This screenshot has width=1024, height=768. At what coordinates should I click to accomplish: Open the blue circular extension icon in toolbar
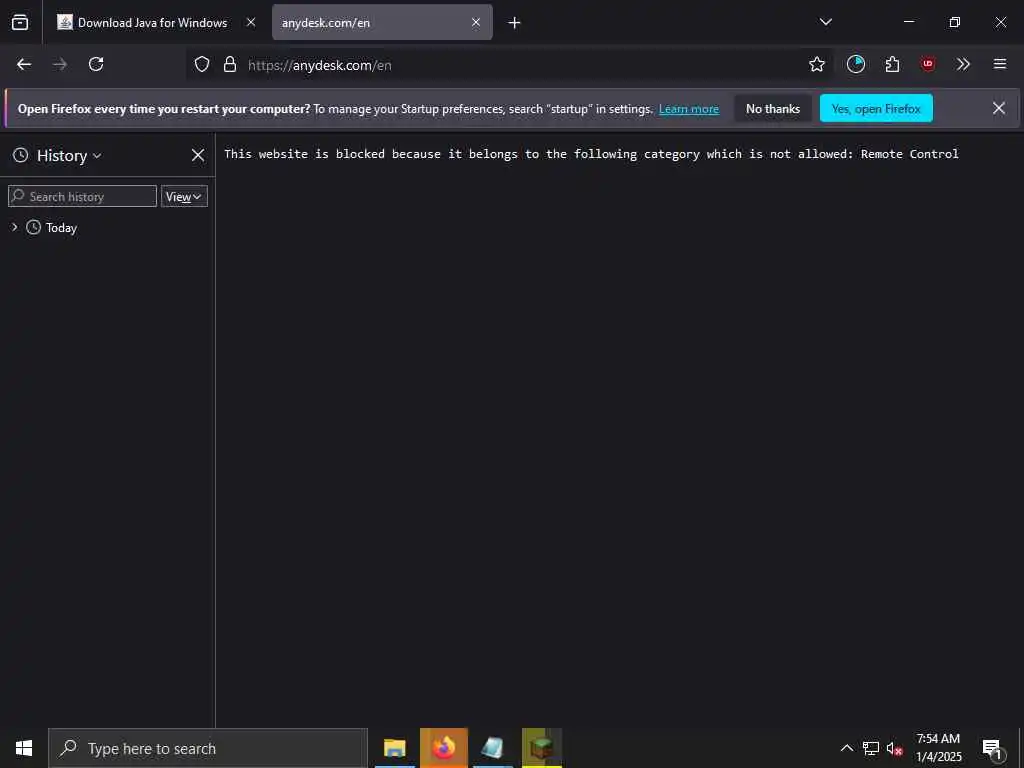point(856,64)
